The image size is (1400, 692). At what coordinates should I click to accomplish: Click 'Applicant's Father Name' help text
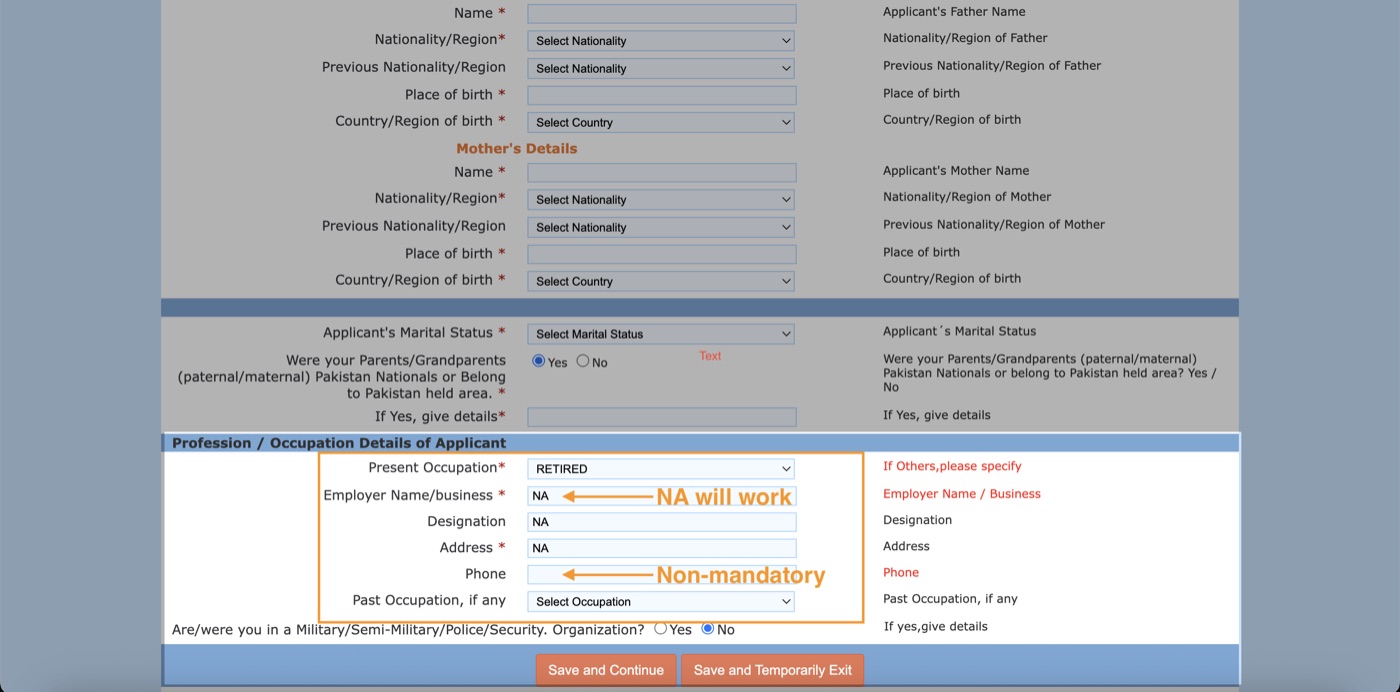[x=954, y=12]
